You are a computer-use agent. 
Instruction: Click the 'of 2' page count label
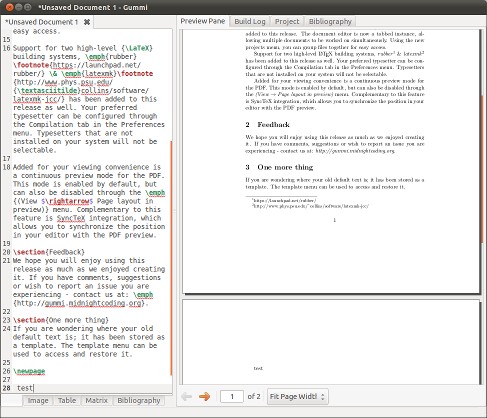point(254,397)
